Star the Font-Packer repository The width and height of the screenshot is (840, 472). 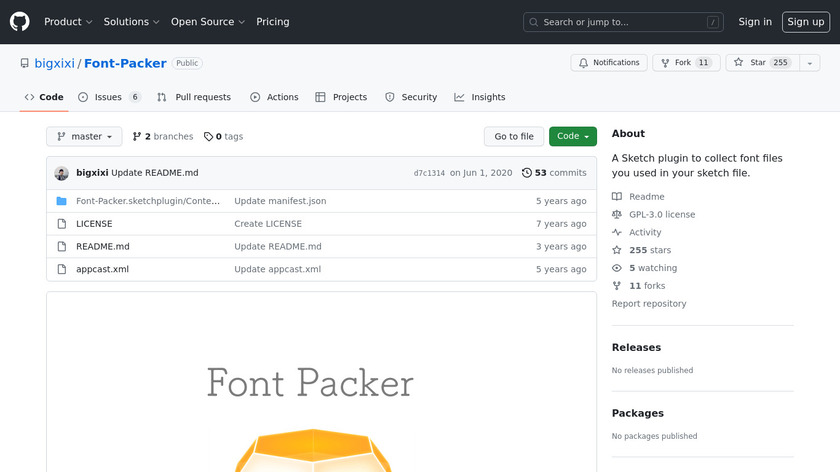759,63
